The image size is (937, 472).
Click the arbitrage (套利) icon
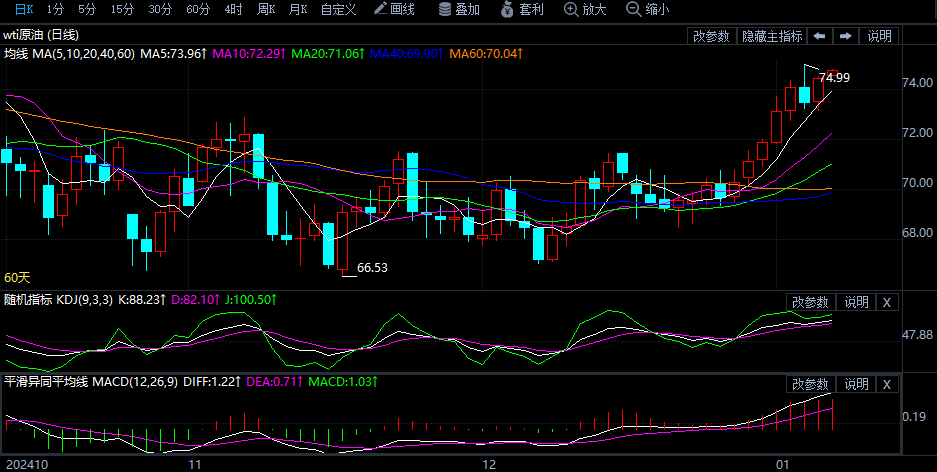509,10
